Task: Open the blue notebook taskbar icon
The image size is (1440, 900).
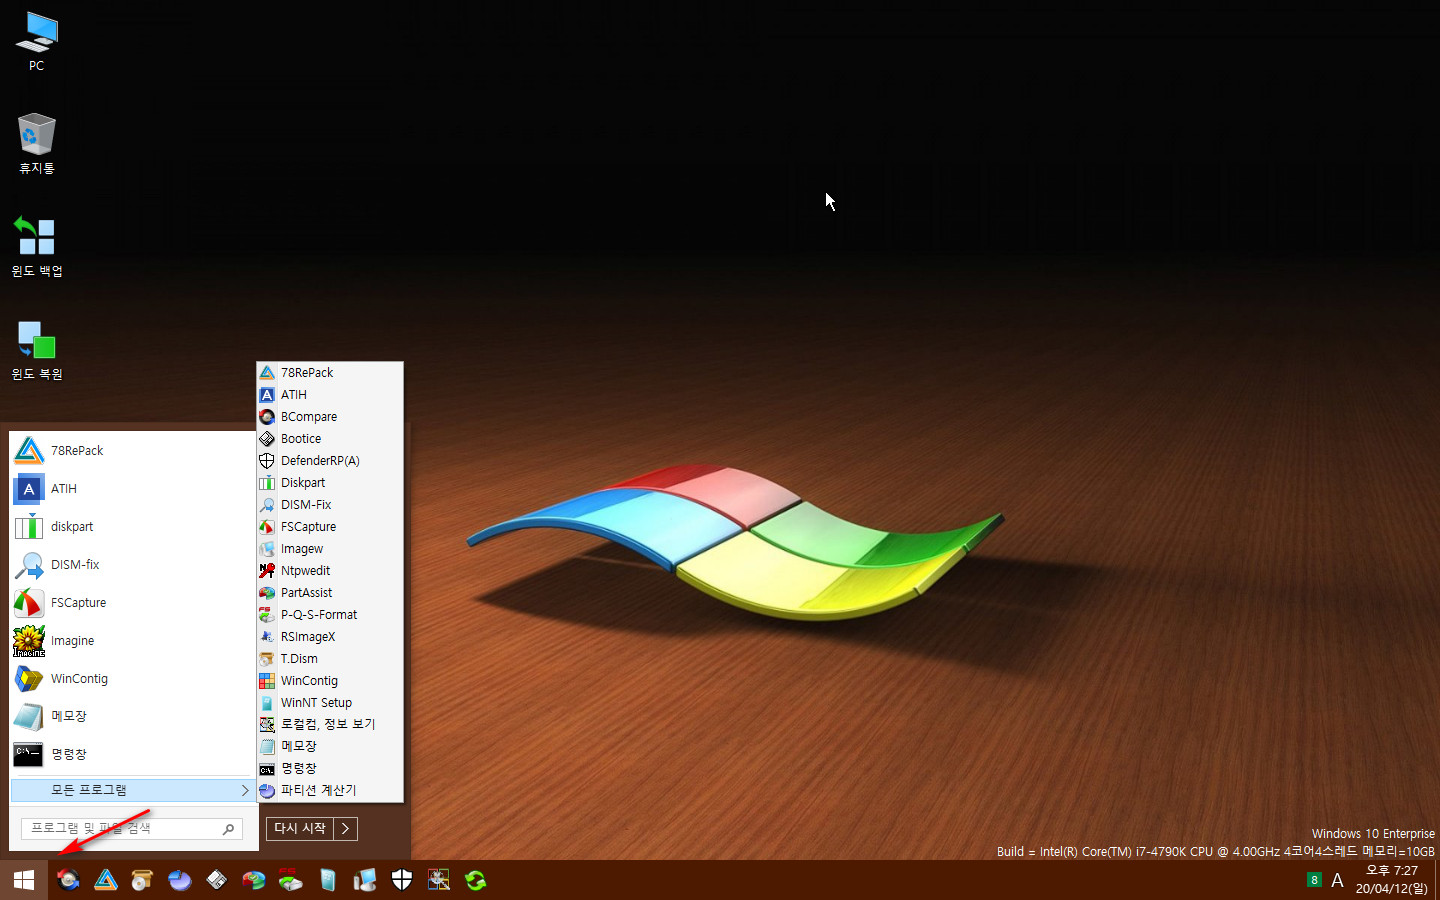Action: [x=328, y=880]
